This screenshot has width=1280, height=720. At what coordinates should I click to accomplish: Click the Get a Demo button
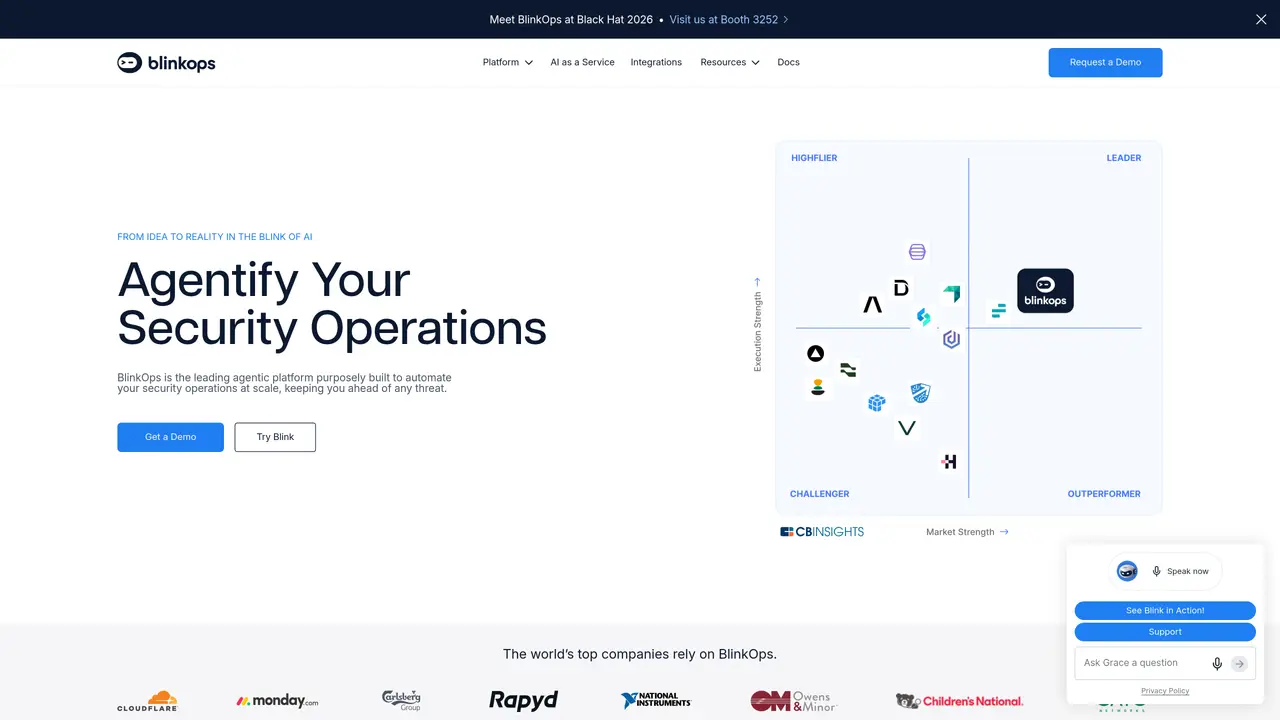[170, 437]
